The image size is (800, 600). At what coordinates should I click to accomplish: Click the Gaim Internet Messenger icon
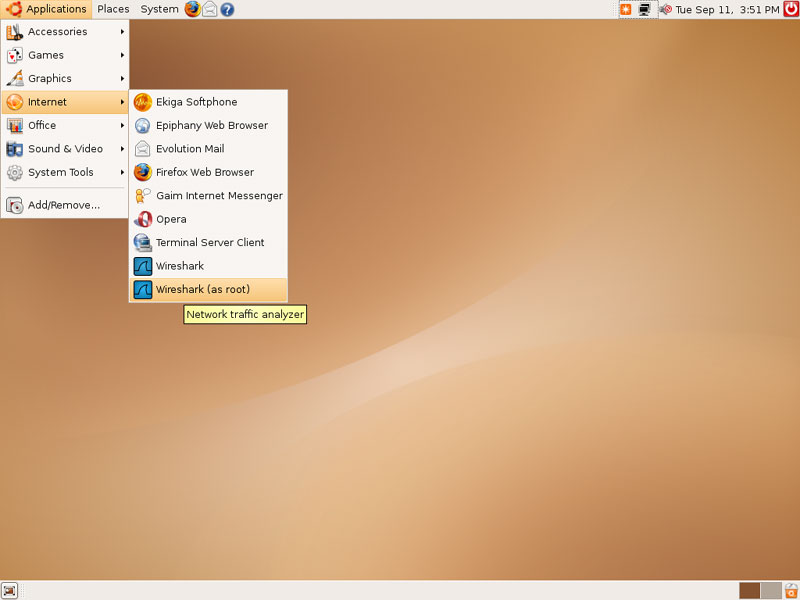142,196
